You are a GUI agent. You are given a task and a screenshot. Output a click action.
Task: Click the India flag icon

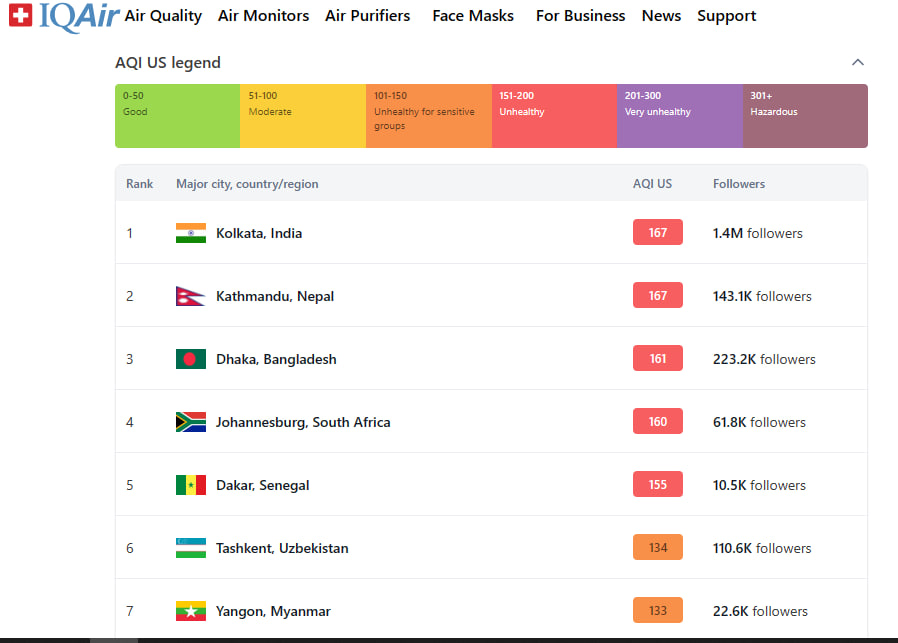190,233
